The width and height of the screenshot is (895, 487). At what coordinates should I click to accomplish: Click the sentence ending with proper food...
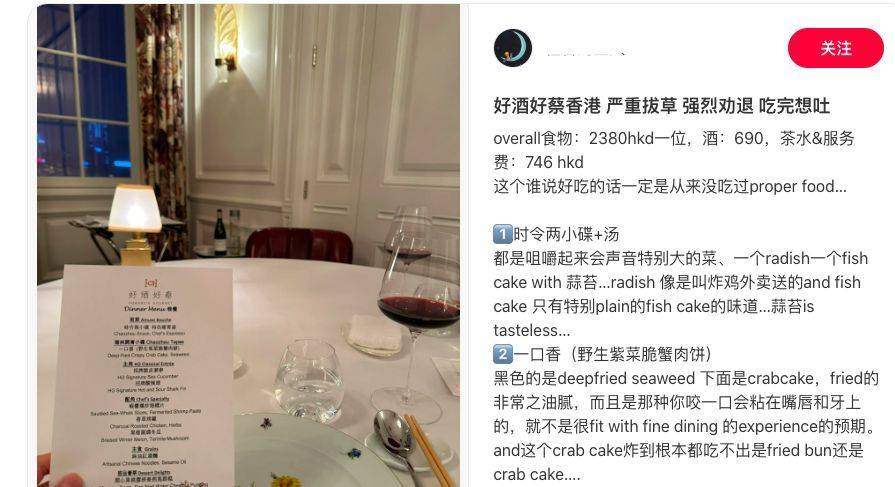670,187
